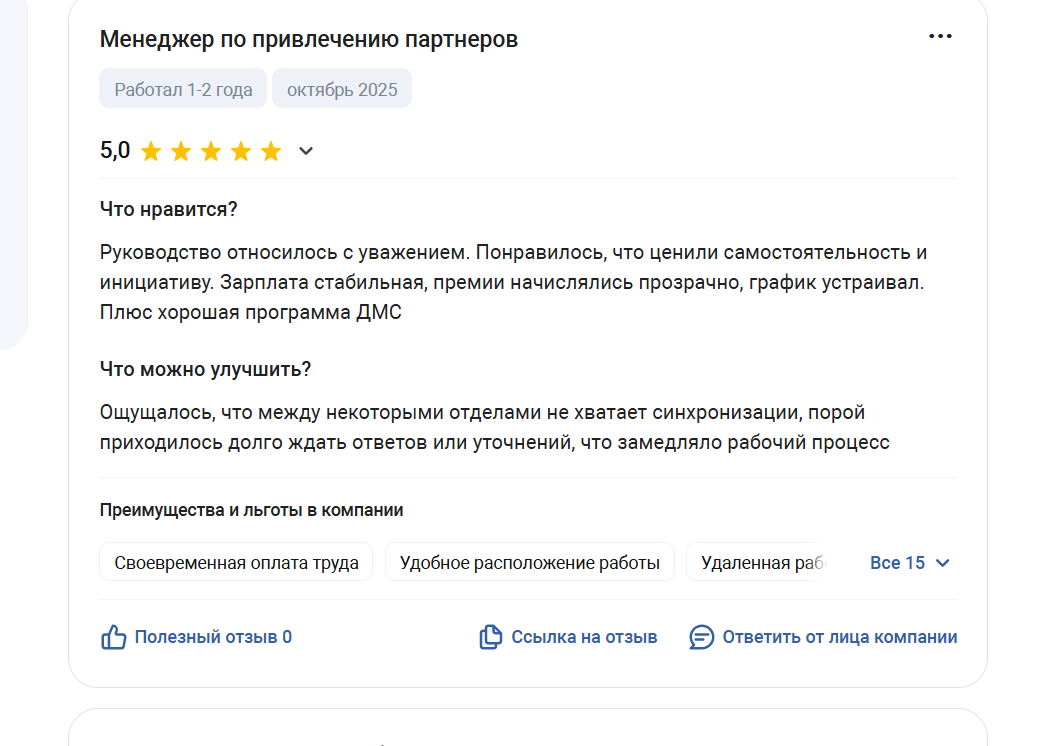Click the fifth rating star

[271, 152]
